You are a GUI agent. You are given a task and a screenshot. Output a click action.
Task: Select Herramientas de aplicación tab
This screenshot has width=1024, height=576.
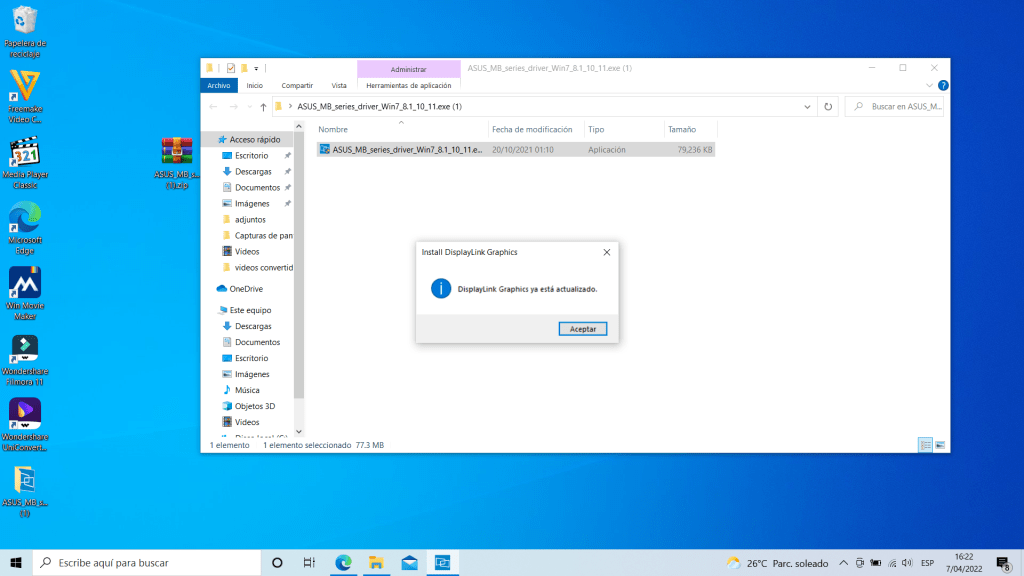click(407, 85)
